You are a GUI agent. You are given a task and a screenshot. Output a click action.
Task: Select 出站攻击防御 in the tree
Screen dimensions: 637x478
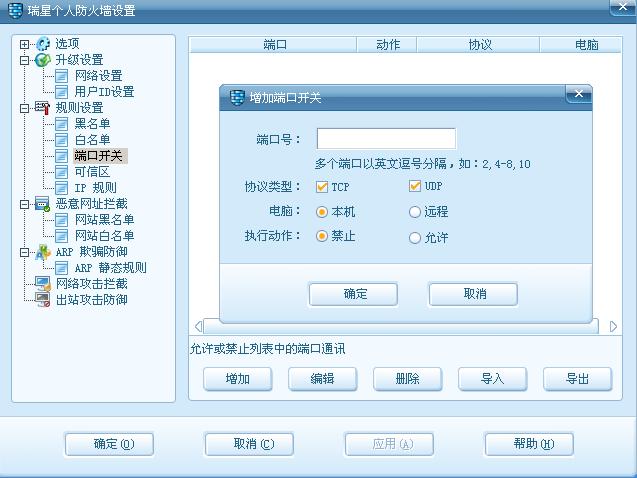tap(92, 300)
